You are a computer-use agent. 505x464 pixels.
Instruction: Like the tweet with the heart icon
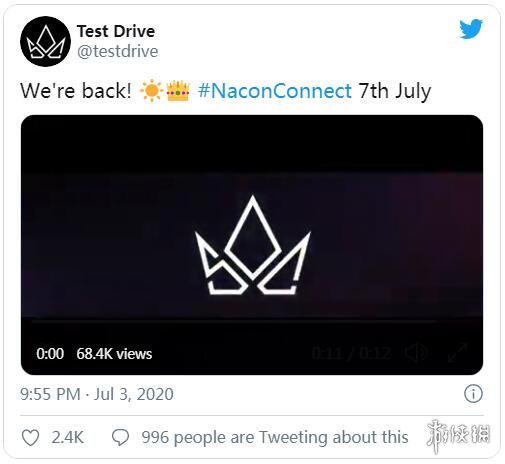(30, 437)
